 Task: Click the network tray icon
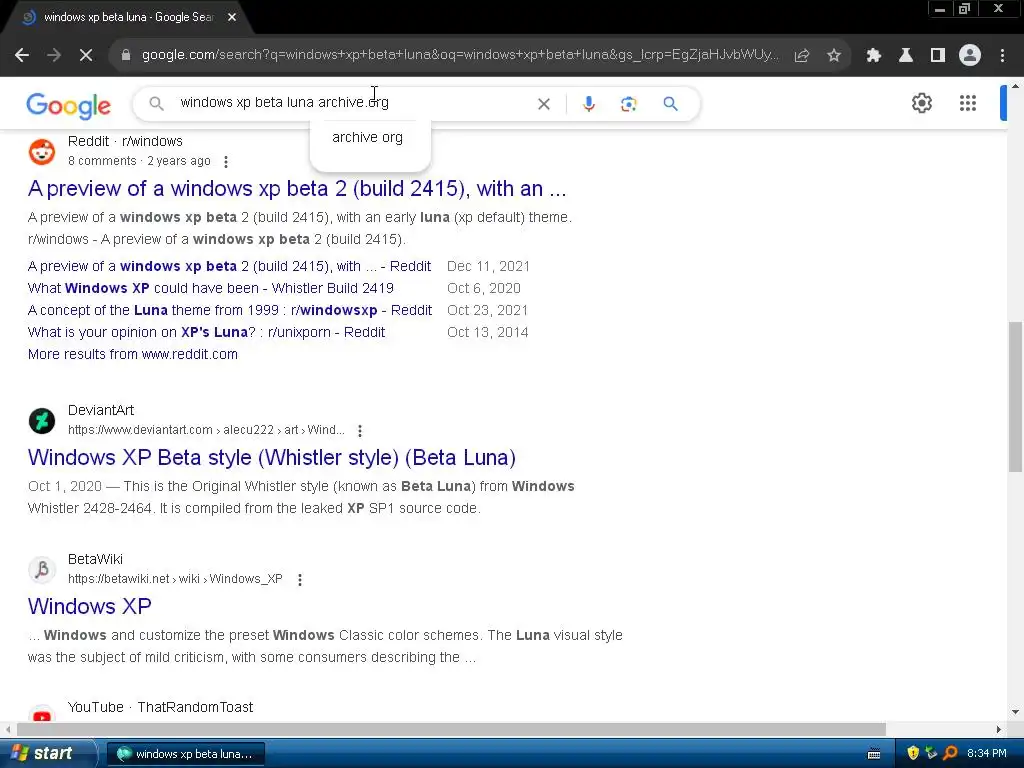pyautogui.click(x=931, y=753)
